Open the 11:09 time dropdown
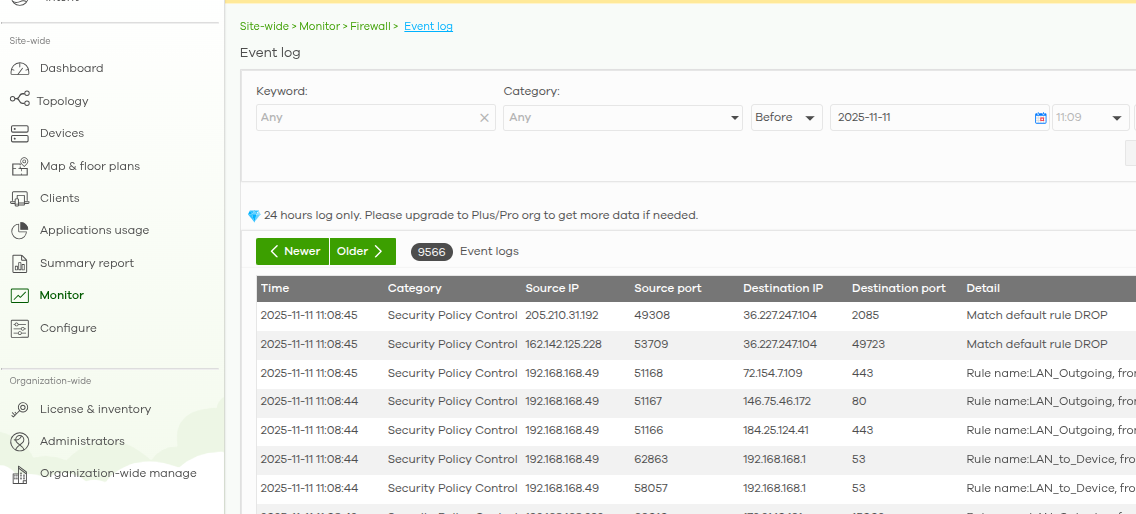Screen dimensions: 1136x514 (x=1090, y=117)
